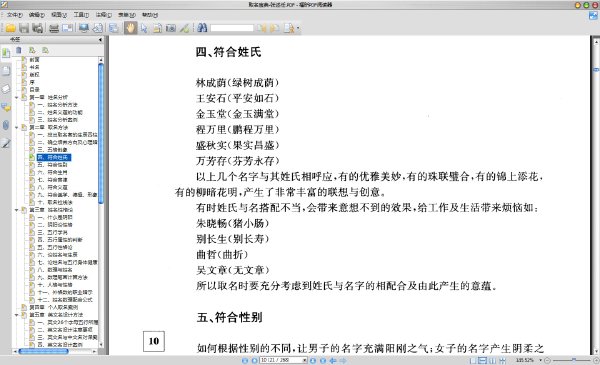Click the 五、符合性别 heading

tap(230, 318)
